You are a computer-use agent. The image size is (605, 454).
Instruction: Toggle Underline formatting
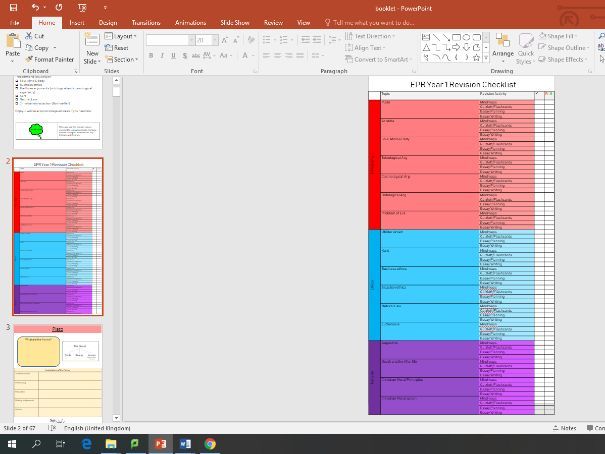(x=174, y=56)
